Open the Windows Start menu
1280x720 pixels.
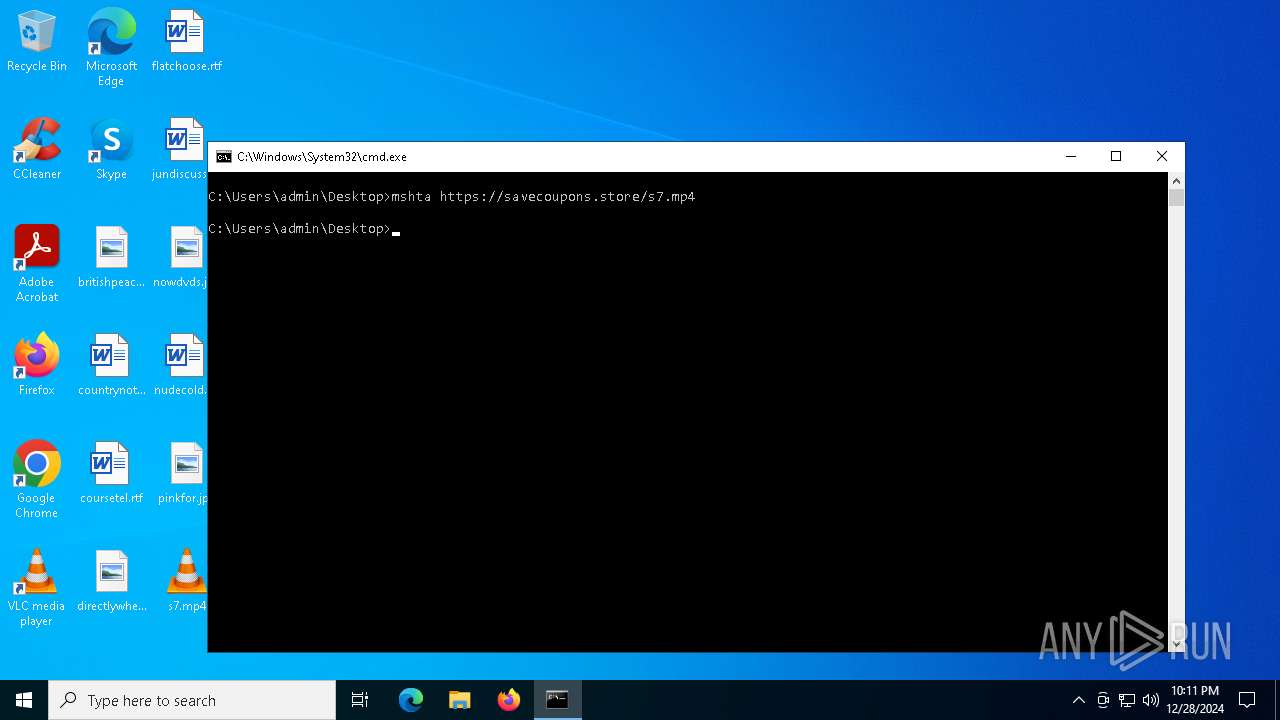tap(24, 700)
